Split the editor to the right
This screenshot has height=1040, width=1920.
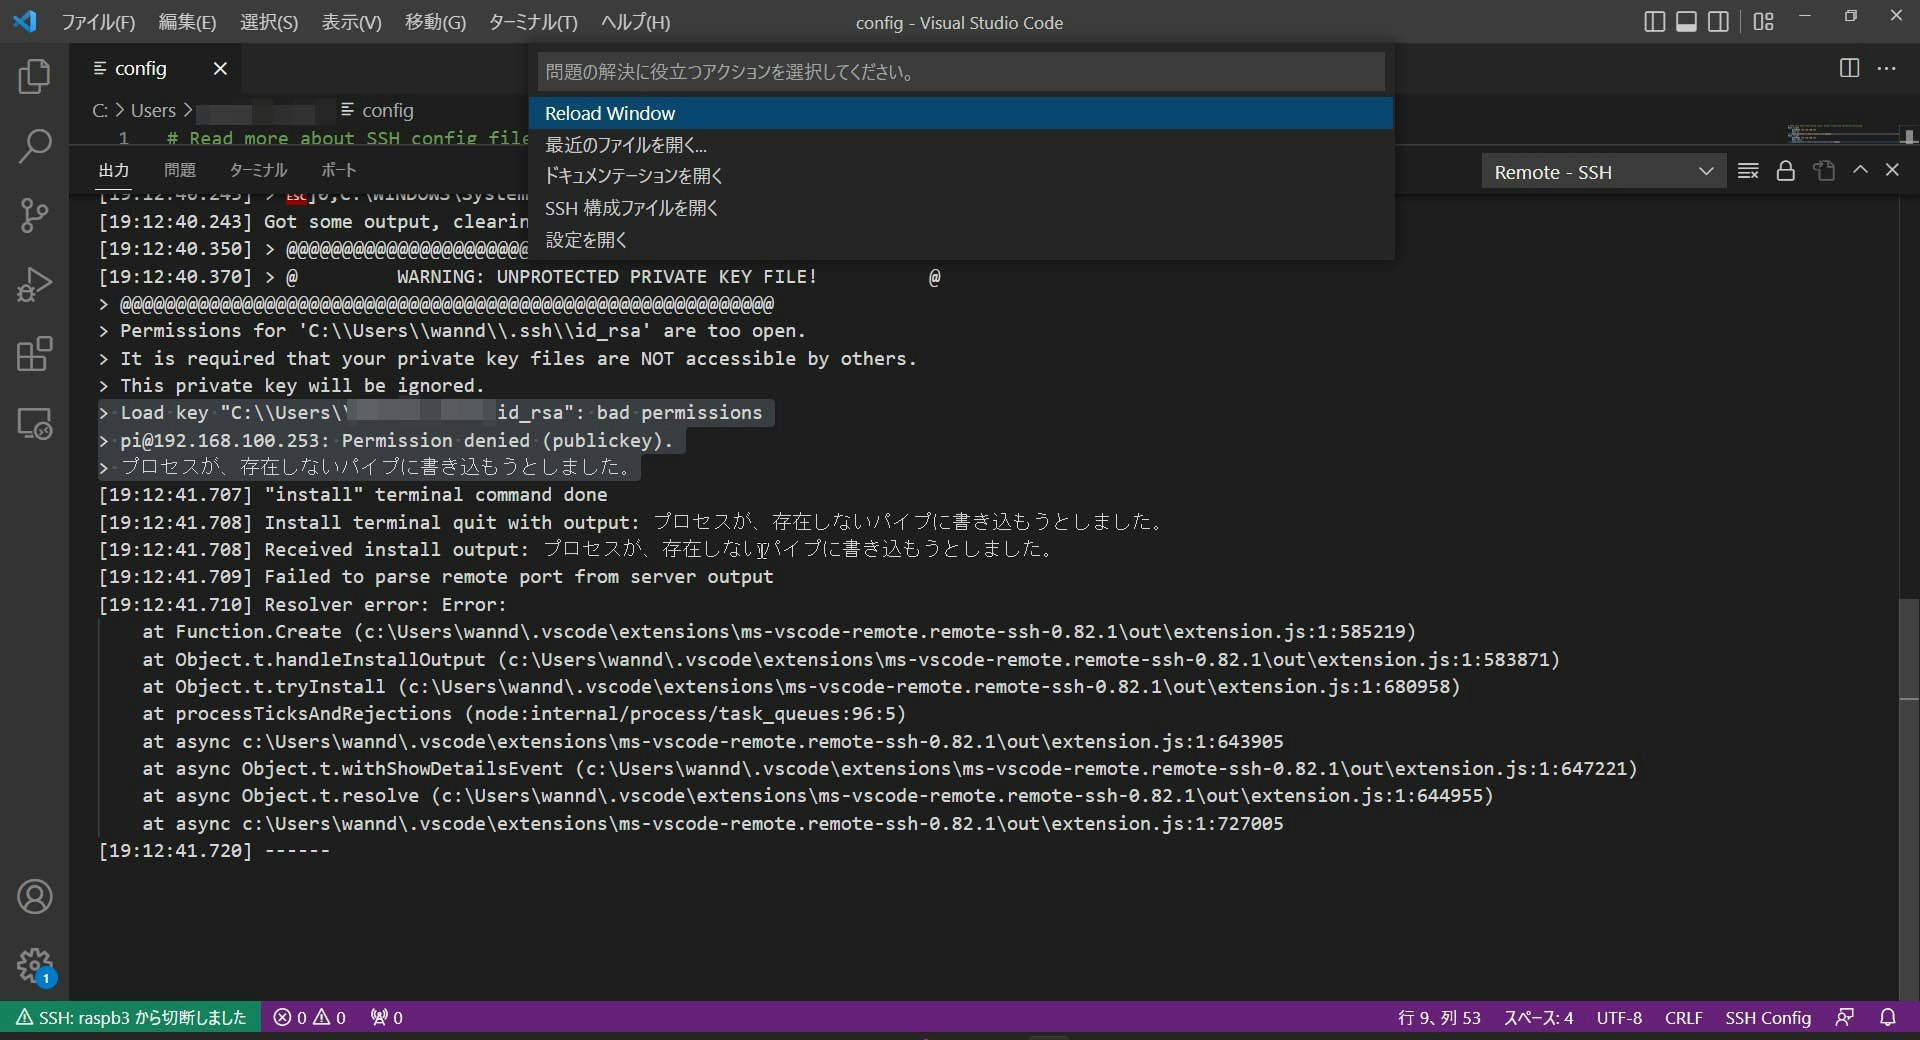pyautogui.click(x=1849, y=68)
